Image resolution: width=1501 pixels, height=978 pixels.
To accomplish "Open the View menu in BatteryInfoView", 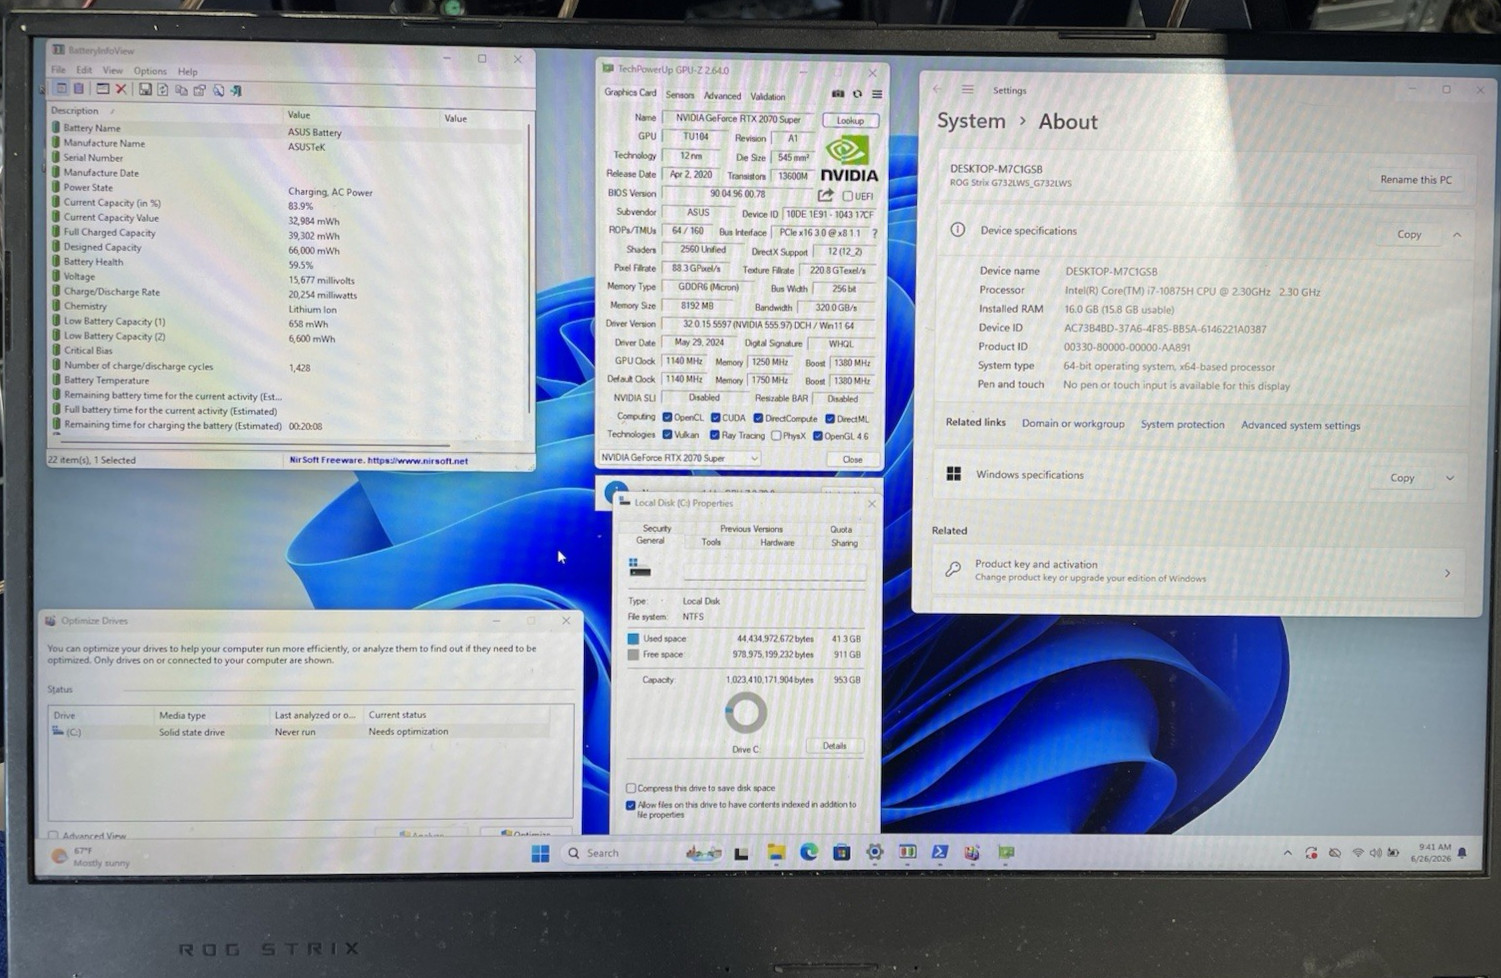I will coord(113,71).
